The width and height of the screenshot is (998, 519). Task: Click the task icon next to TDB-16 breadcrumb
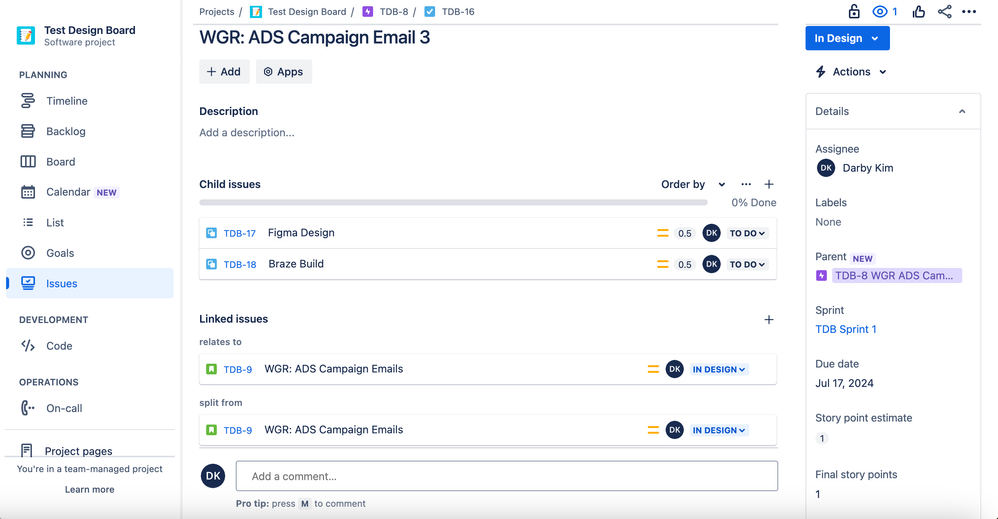(x=430, y=11)
